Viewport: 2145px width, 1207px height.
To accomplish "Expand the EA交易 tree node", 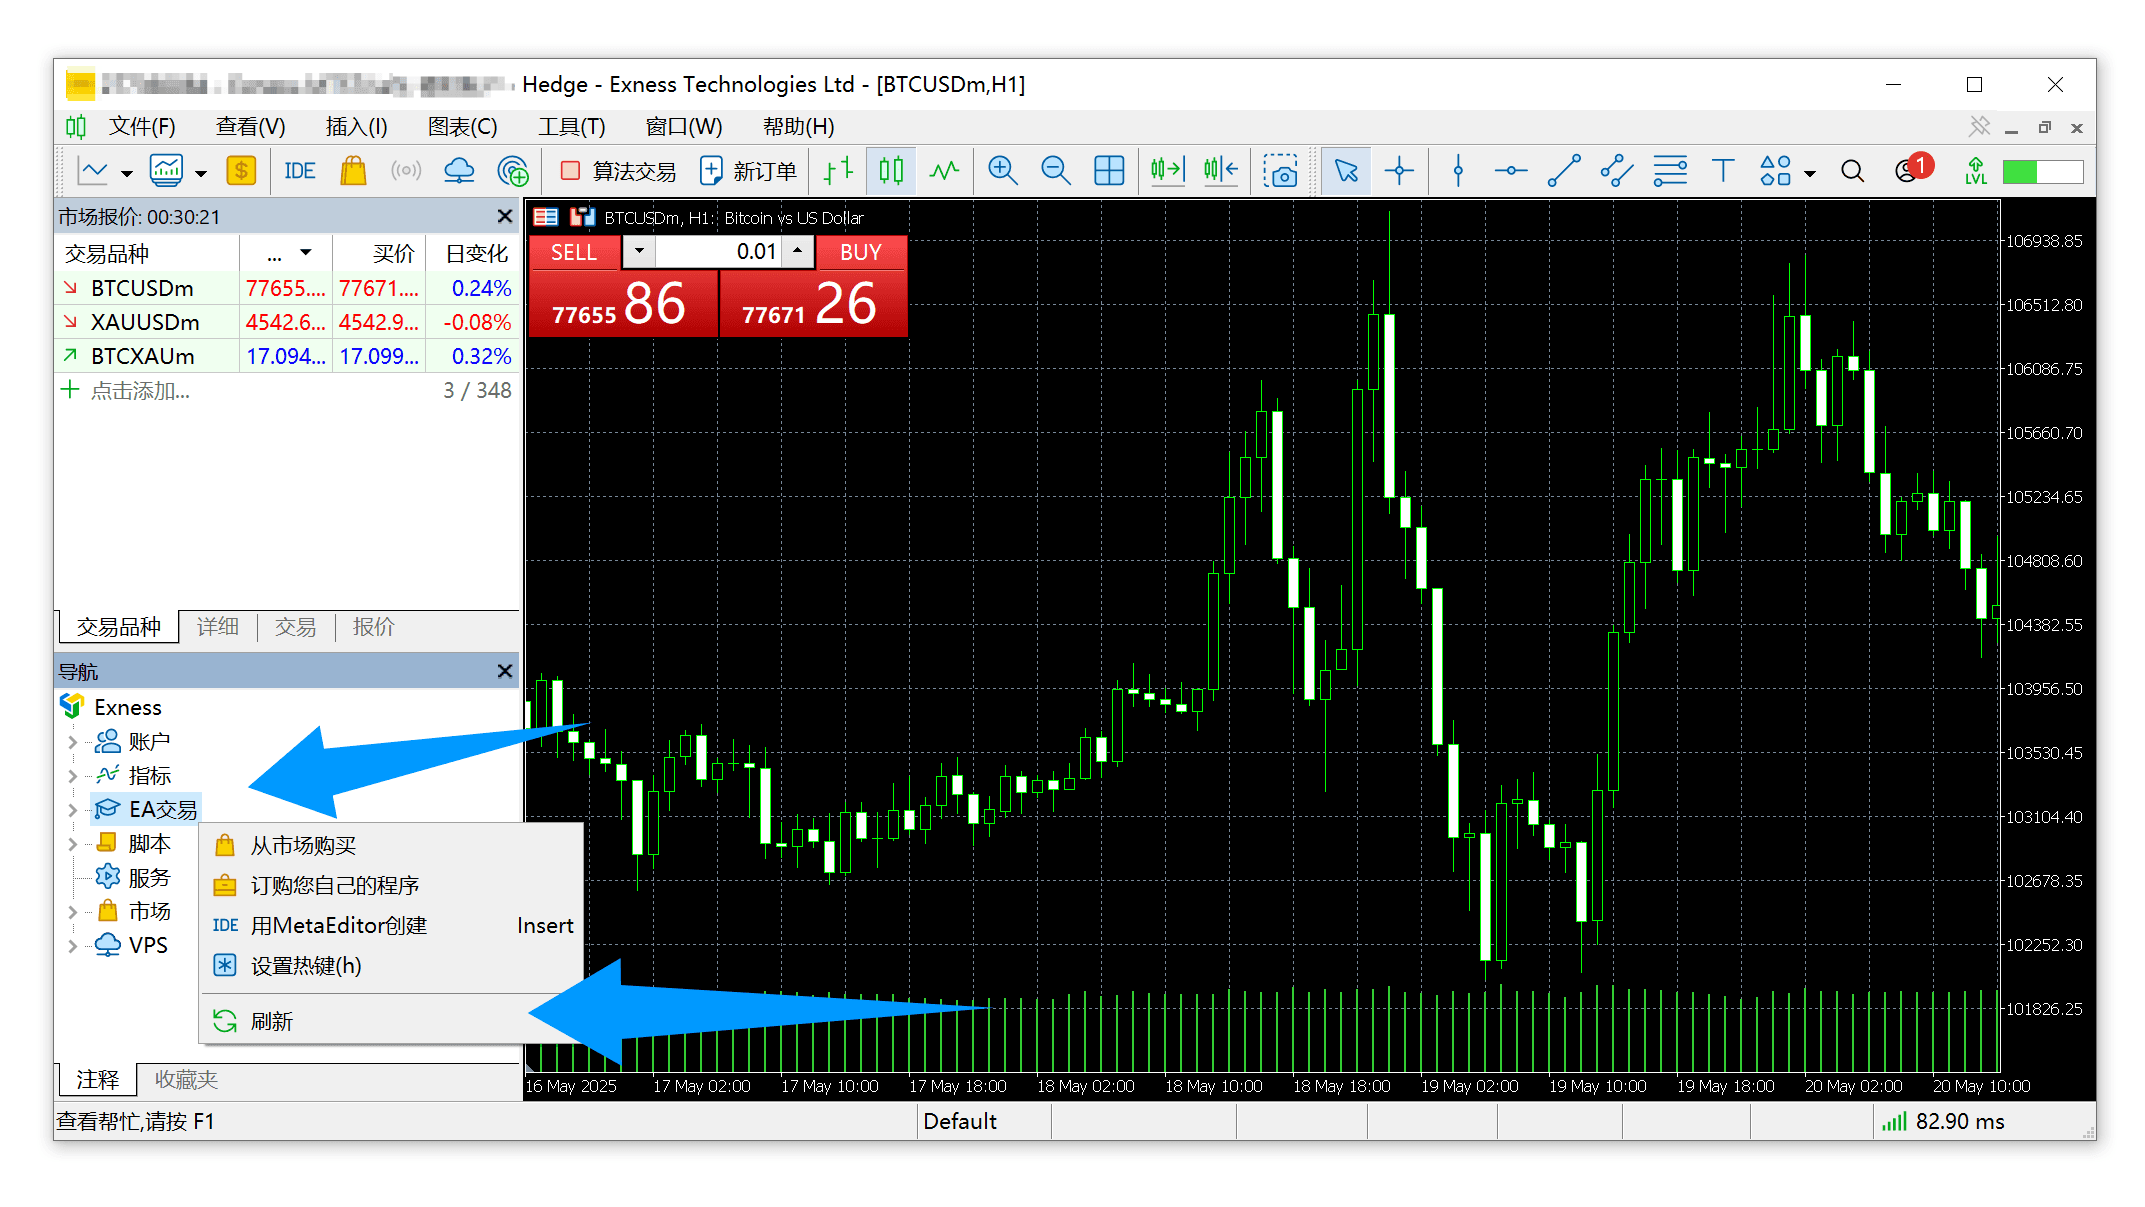I will 73,810.
